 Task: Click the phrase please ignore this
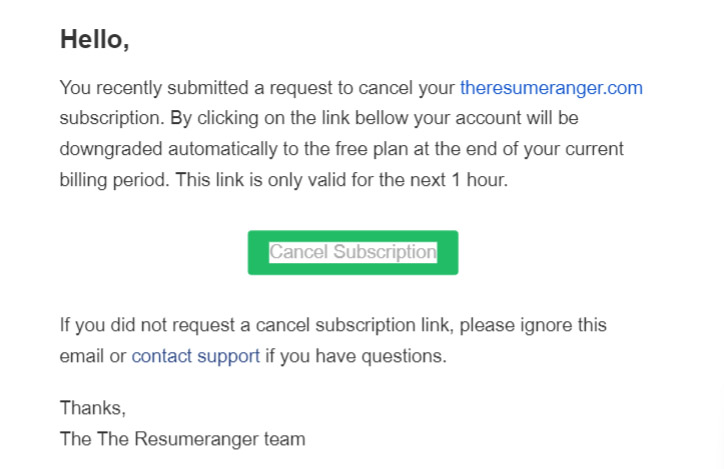pyautogui.click(x=533, y=325)
